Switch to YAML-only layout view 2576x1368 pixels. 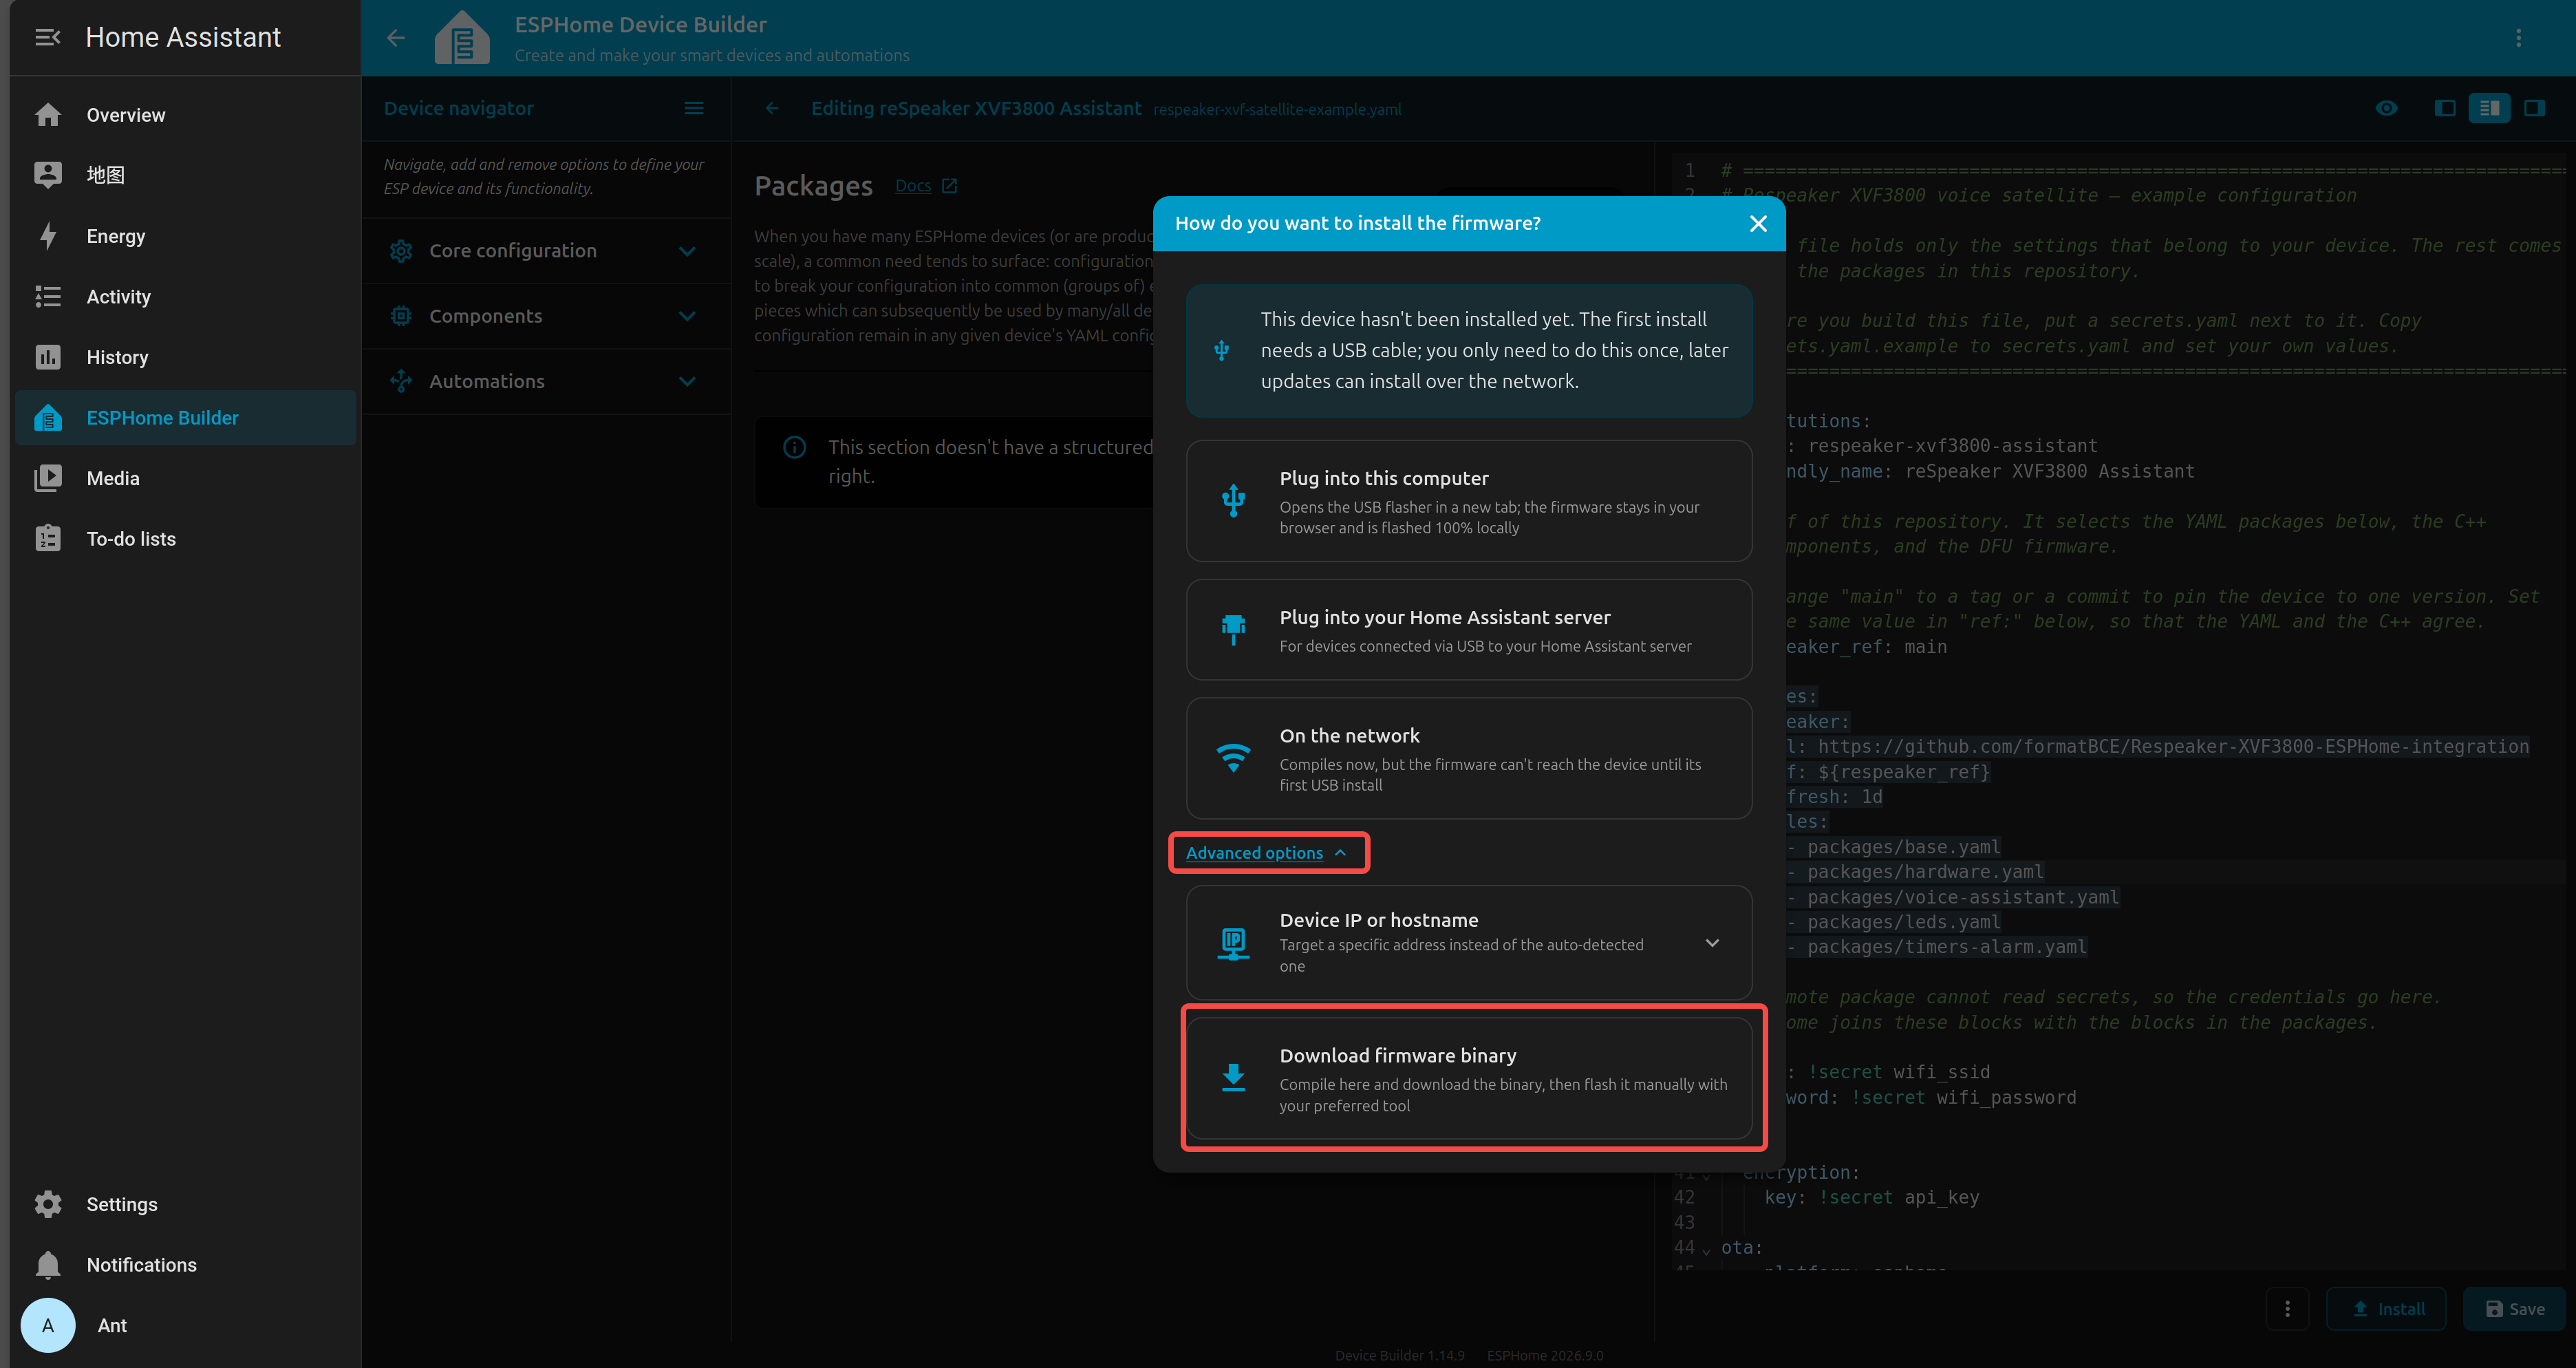(2534, 108)
